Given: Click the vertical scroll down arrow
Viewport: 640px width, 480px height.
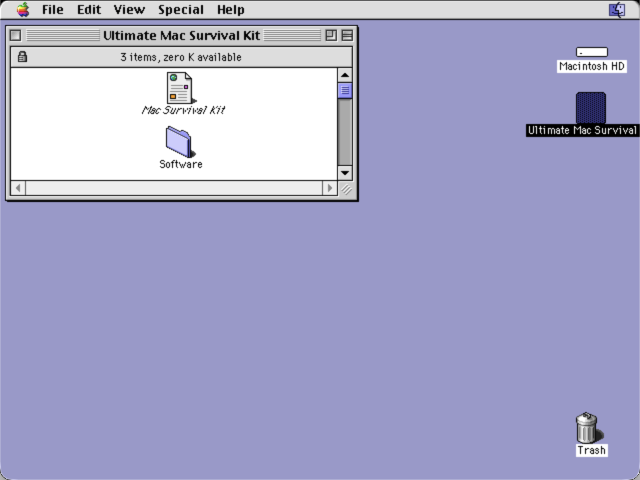Looking at the screenshot, I should coord(345,173).
